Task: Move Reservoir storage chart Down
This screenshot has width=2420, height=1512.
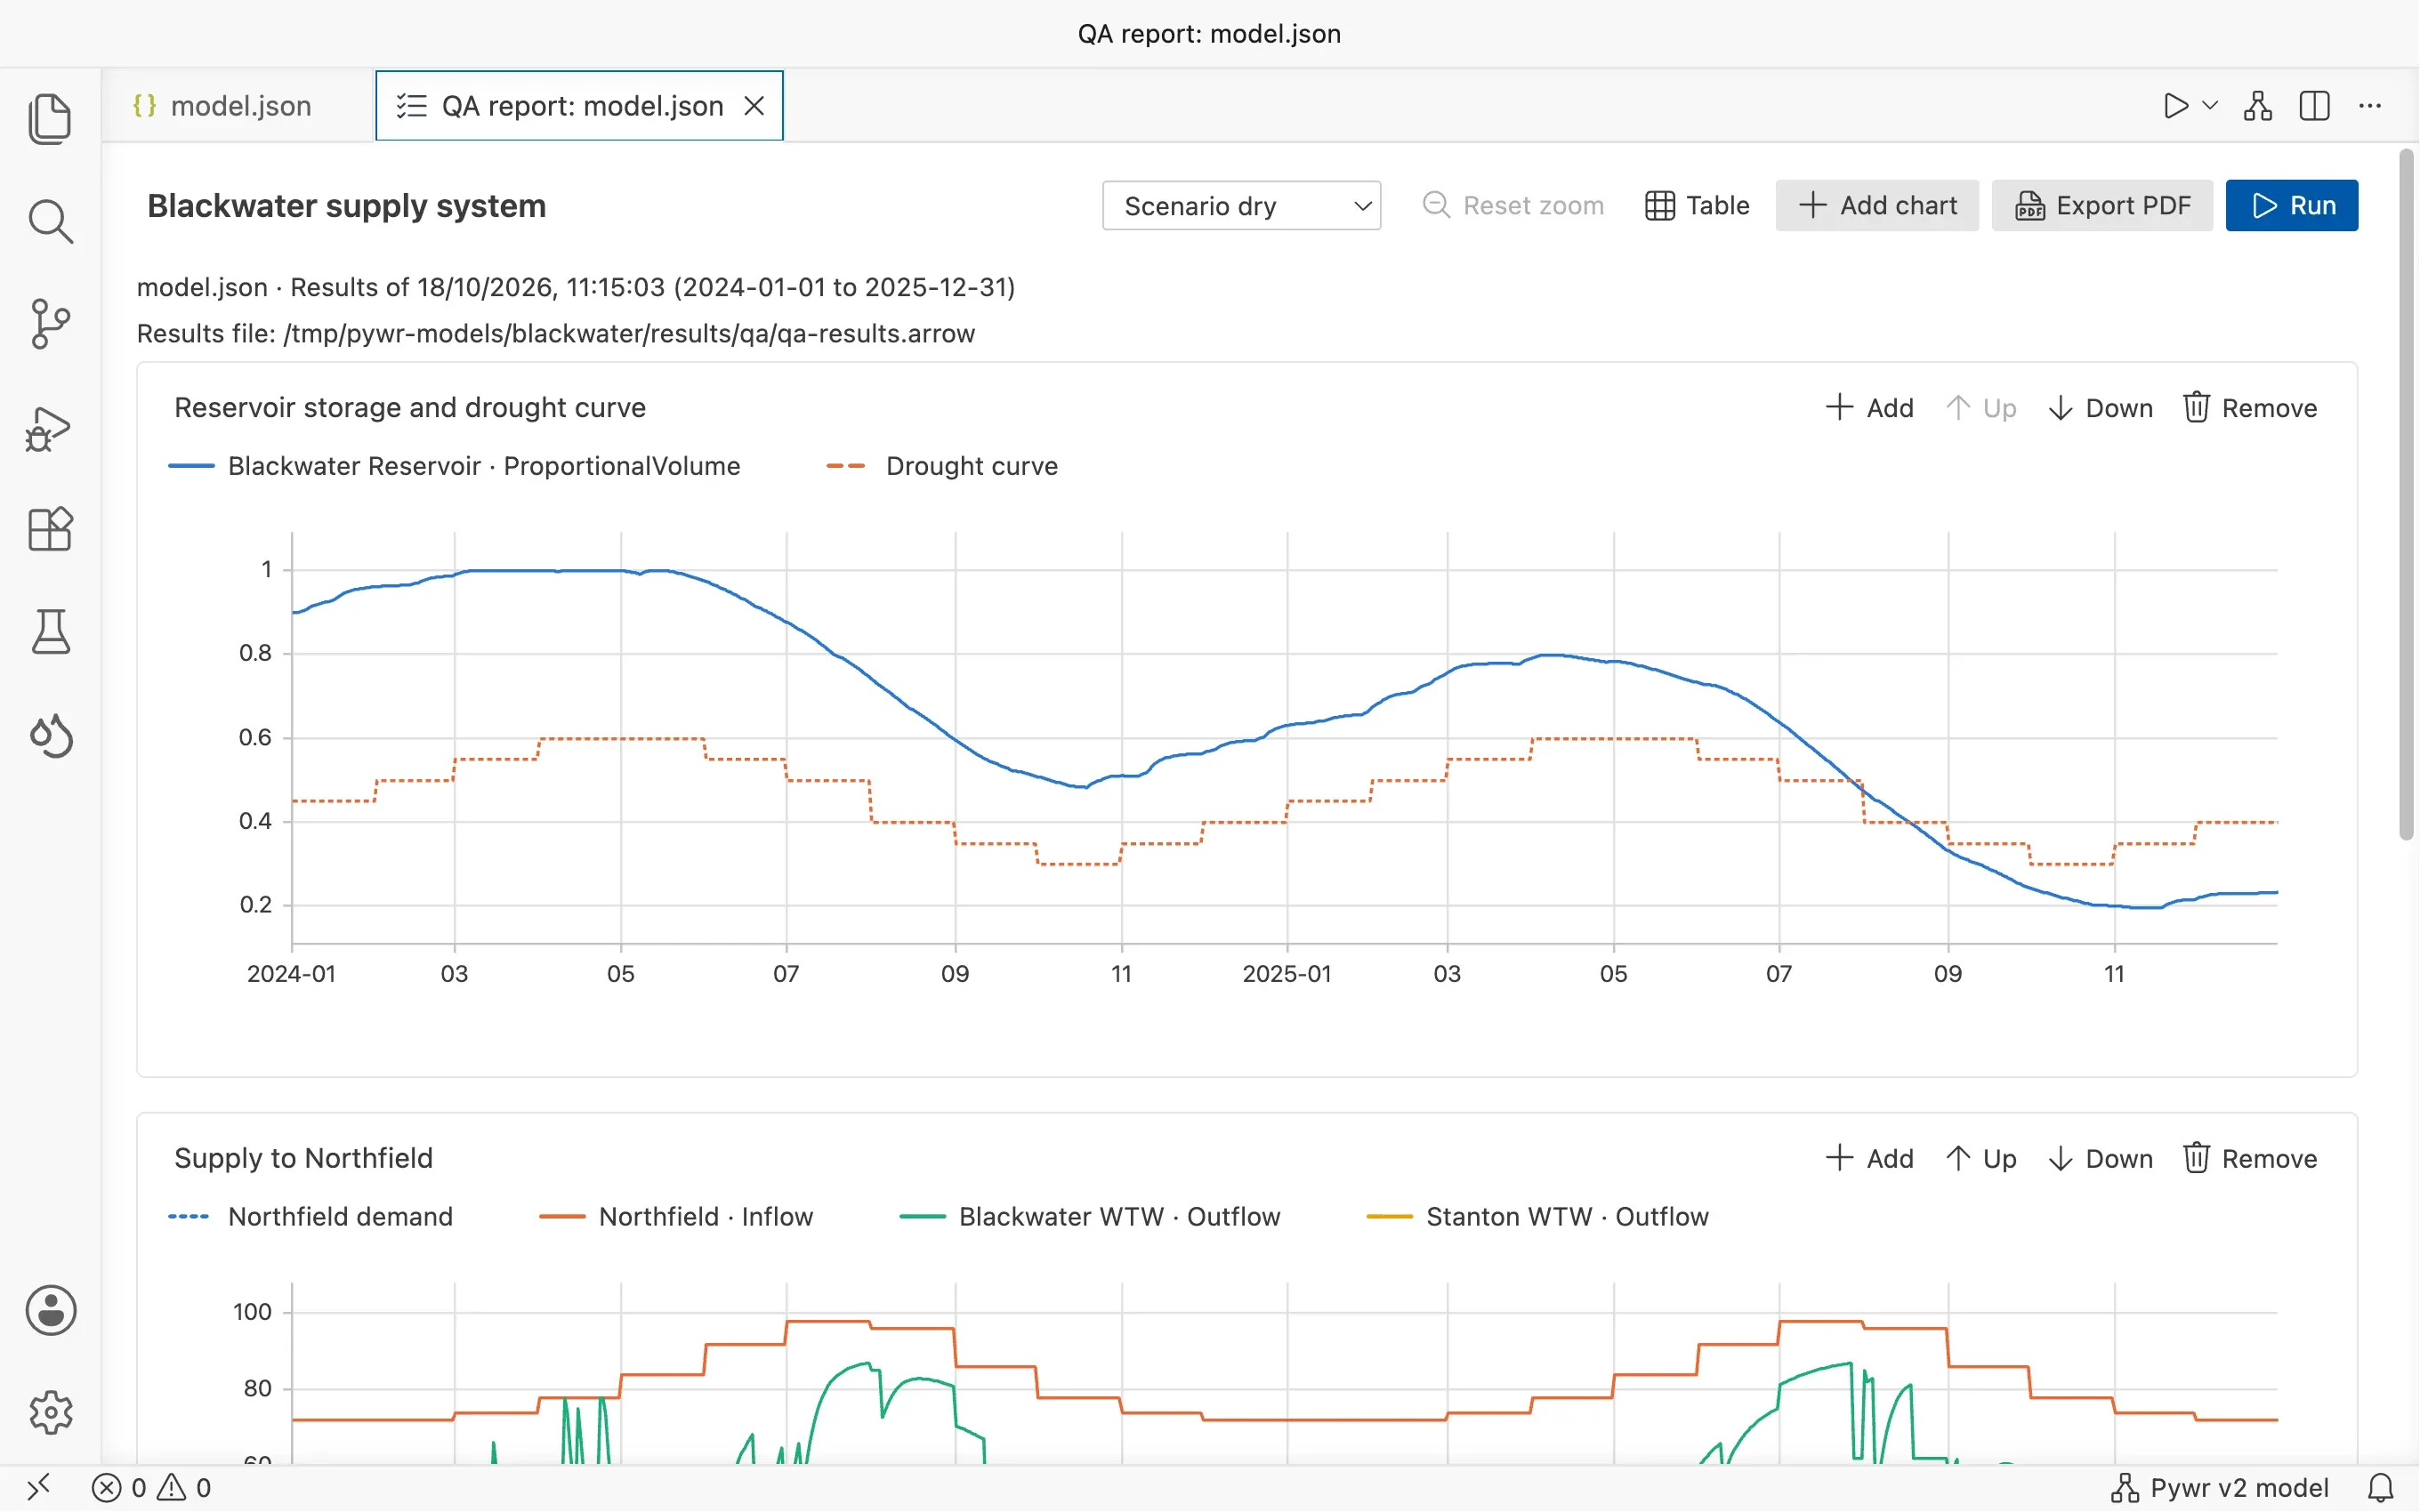Action: tap(2100, 408)
